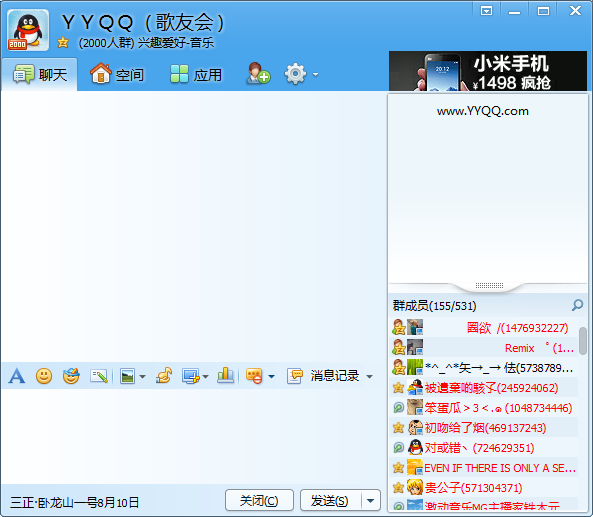This screenshot has height=517, width=593.
Task: Click into the message input area
Action: tap(194, 435)
